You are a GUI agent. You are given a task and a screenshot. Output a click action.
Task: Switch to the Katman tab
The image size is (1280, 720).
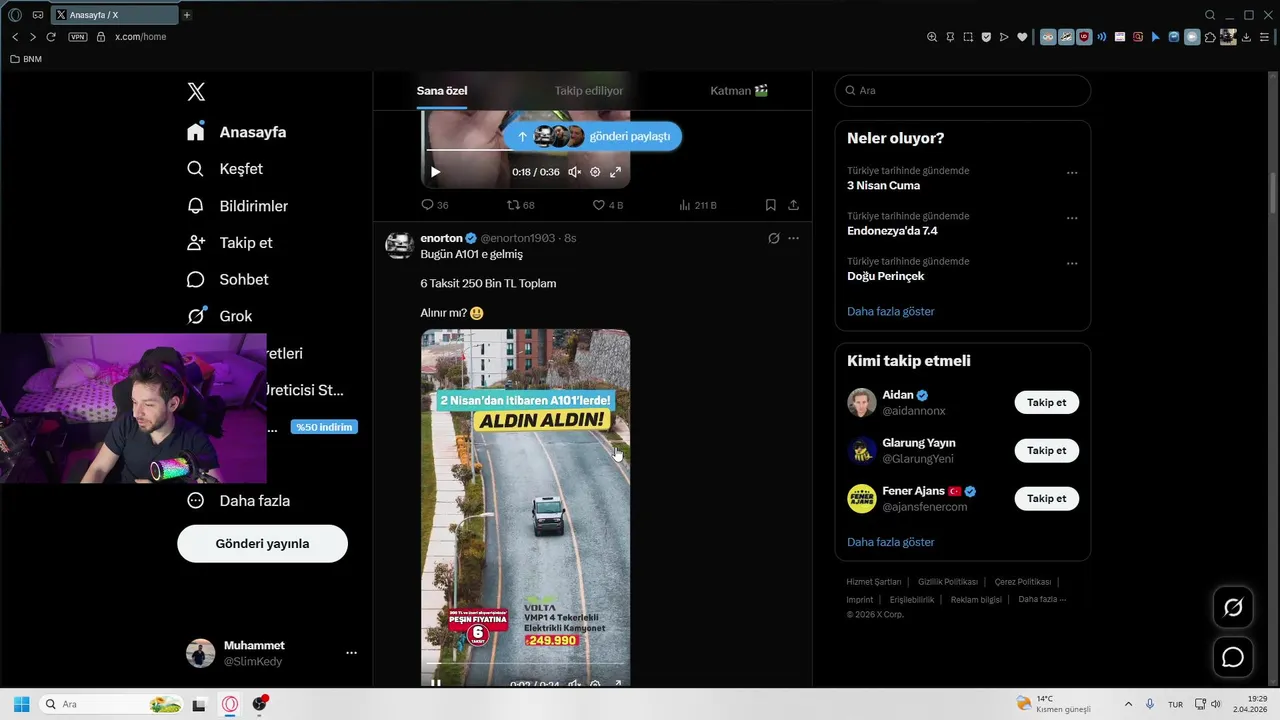(x=739, y=91)
